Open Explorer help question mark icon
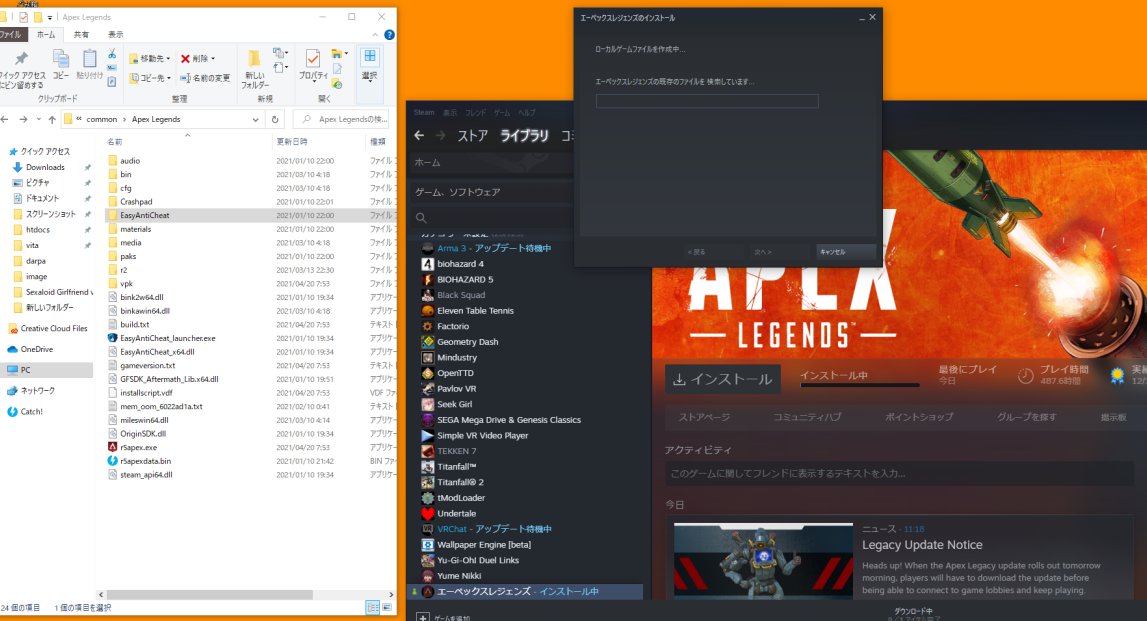Screen dimensions: 1147x621 [x=389, y=34]
